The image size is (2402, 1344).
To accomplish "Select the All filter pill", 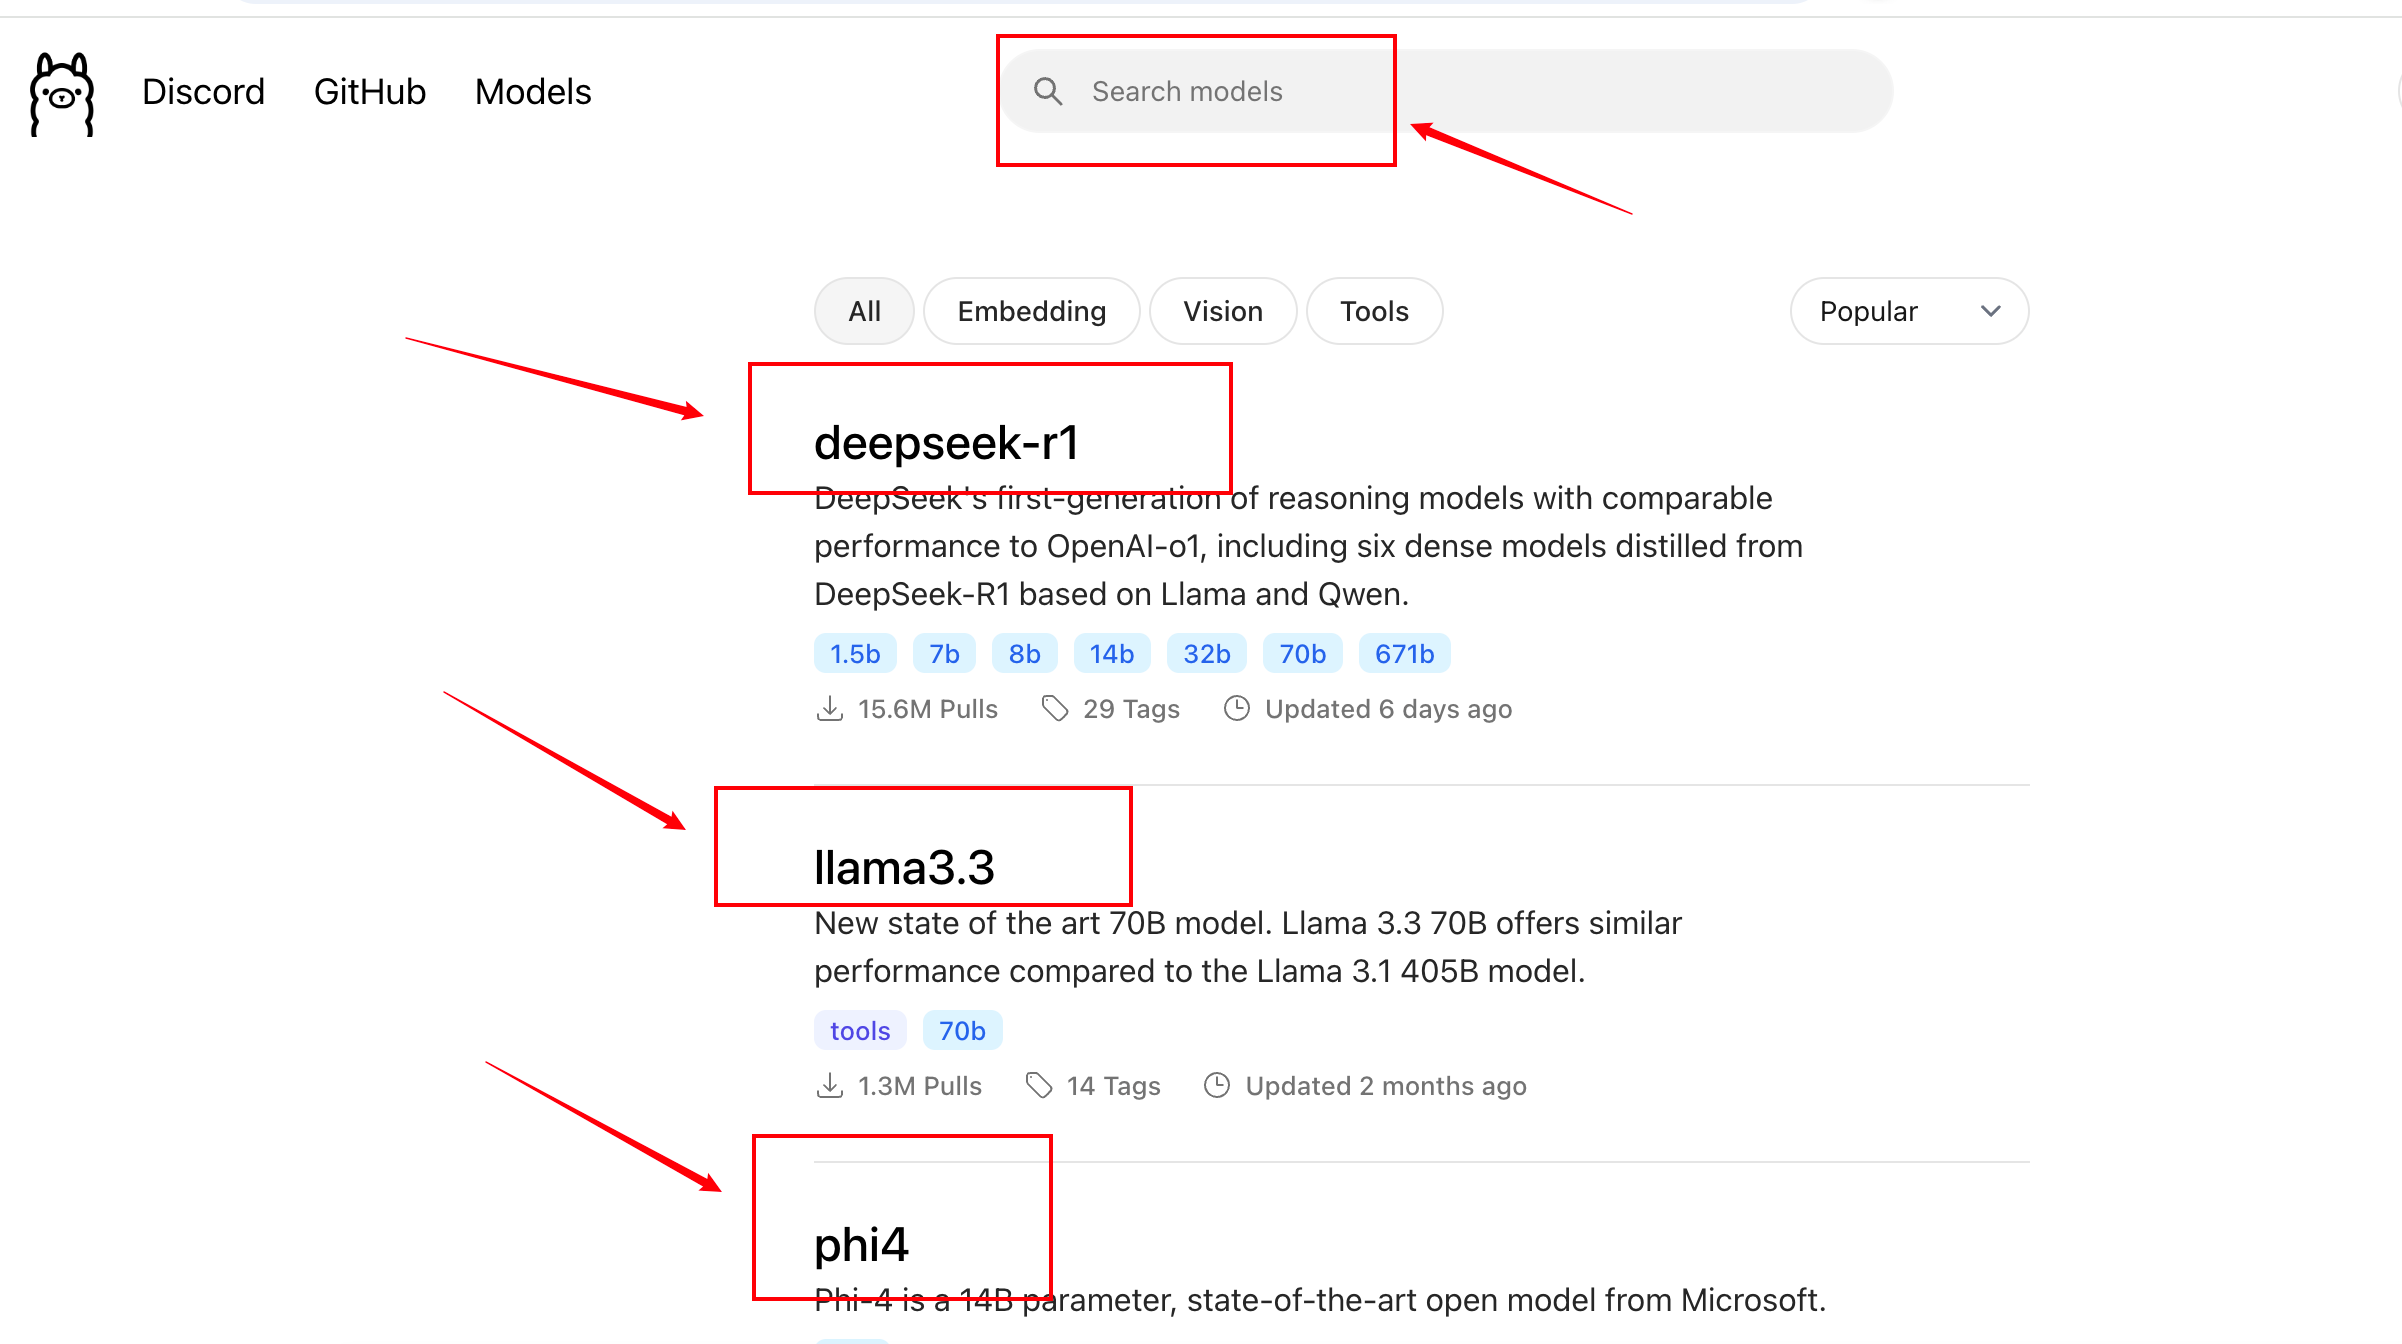I will [864, 311].
